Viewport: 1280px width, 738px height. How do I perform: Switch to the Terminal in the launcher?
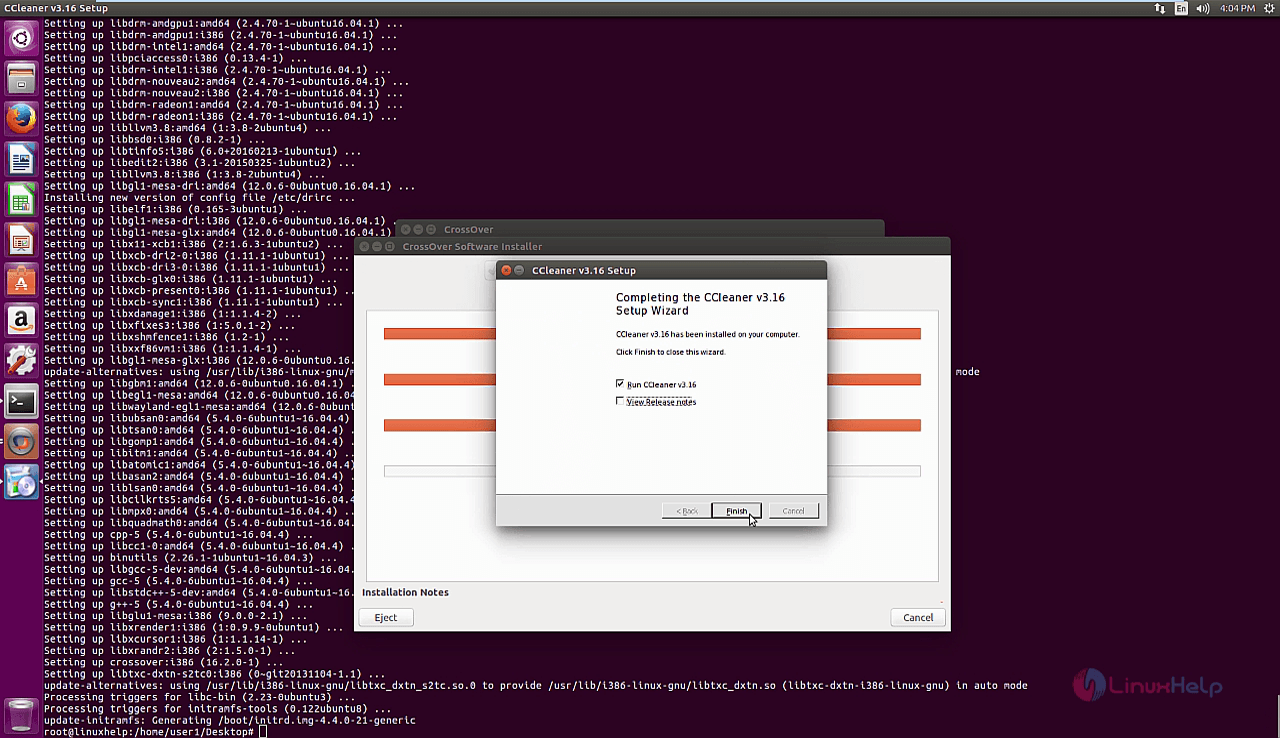click(22, 402)
